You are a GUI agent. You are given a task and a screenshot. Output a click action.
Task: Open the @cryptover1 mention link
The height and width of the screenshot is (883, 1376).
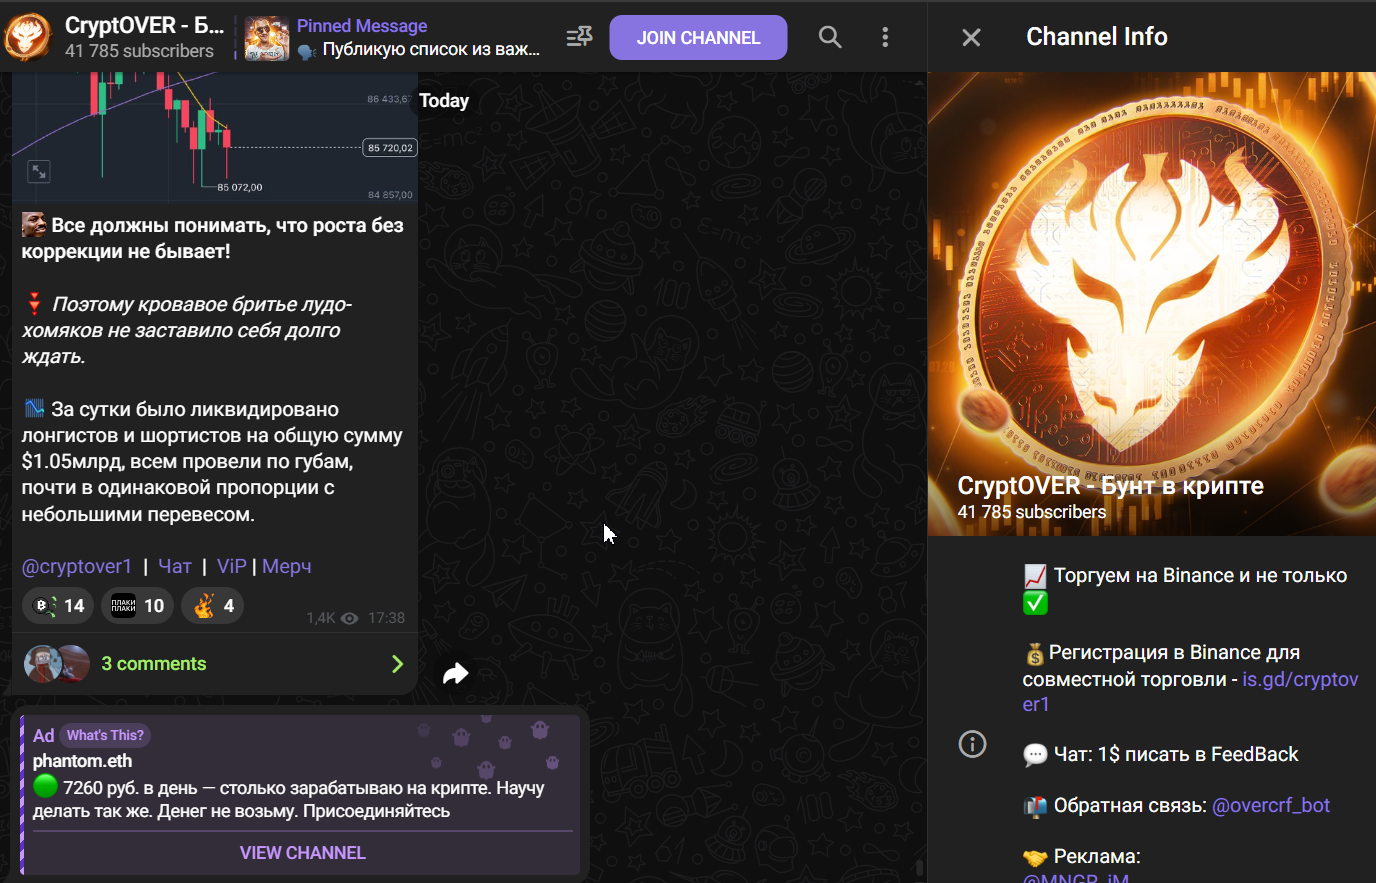click(x=77, y=566)
